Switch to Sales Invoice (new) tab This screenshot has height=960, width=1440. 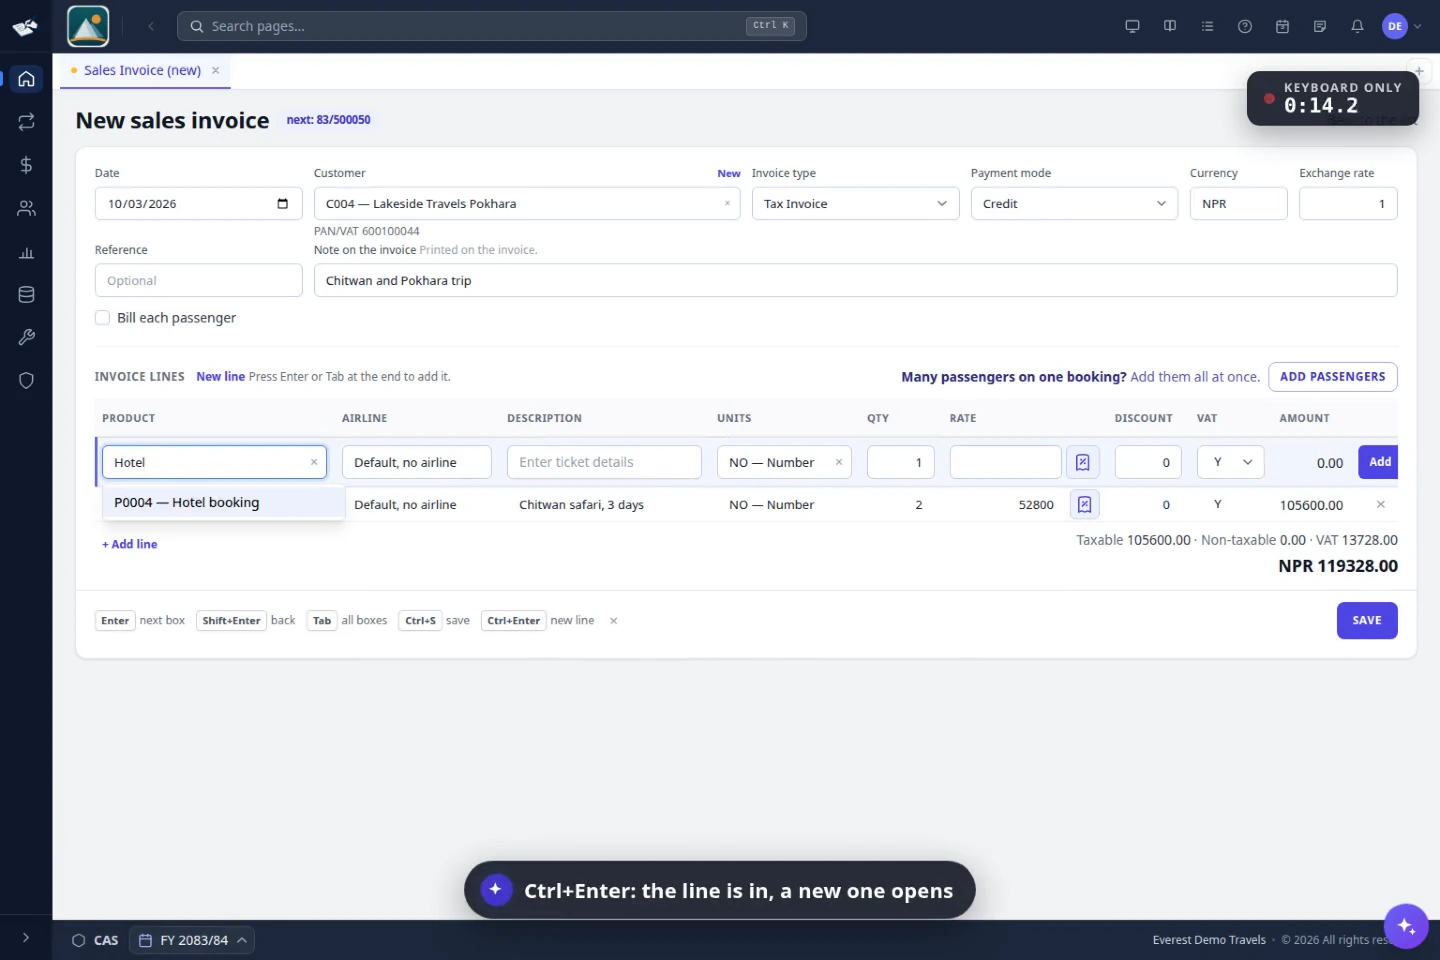click(x=142, y=70)
